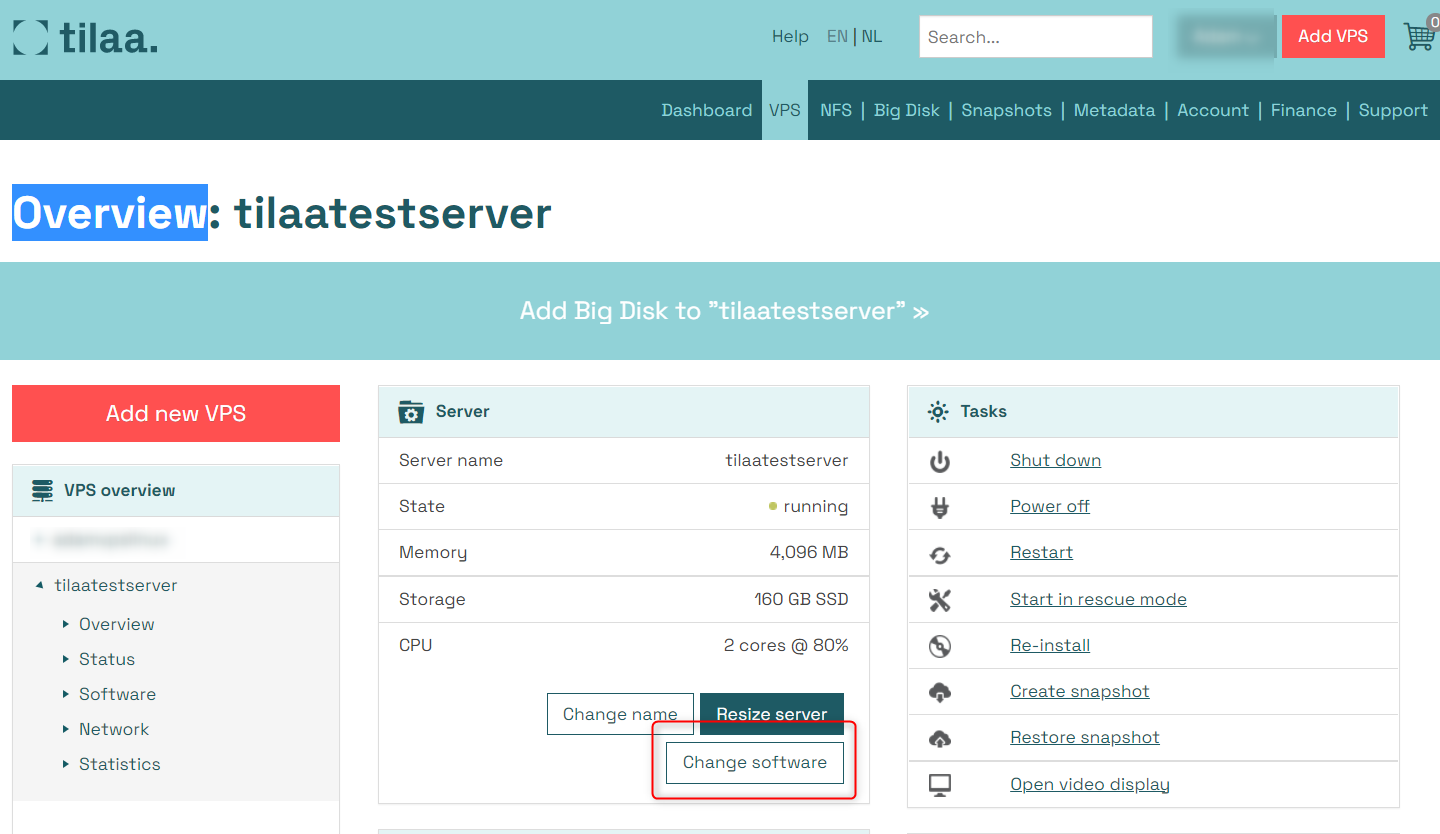The height and width of the screenshot is (834, 1440).
Task: Select tilaatestserver in VPS tree
Action: (x=116, y=585)
